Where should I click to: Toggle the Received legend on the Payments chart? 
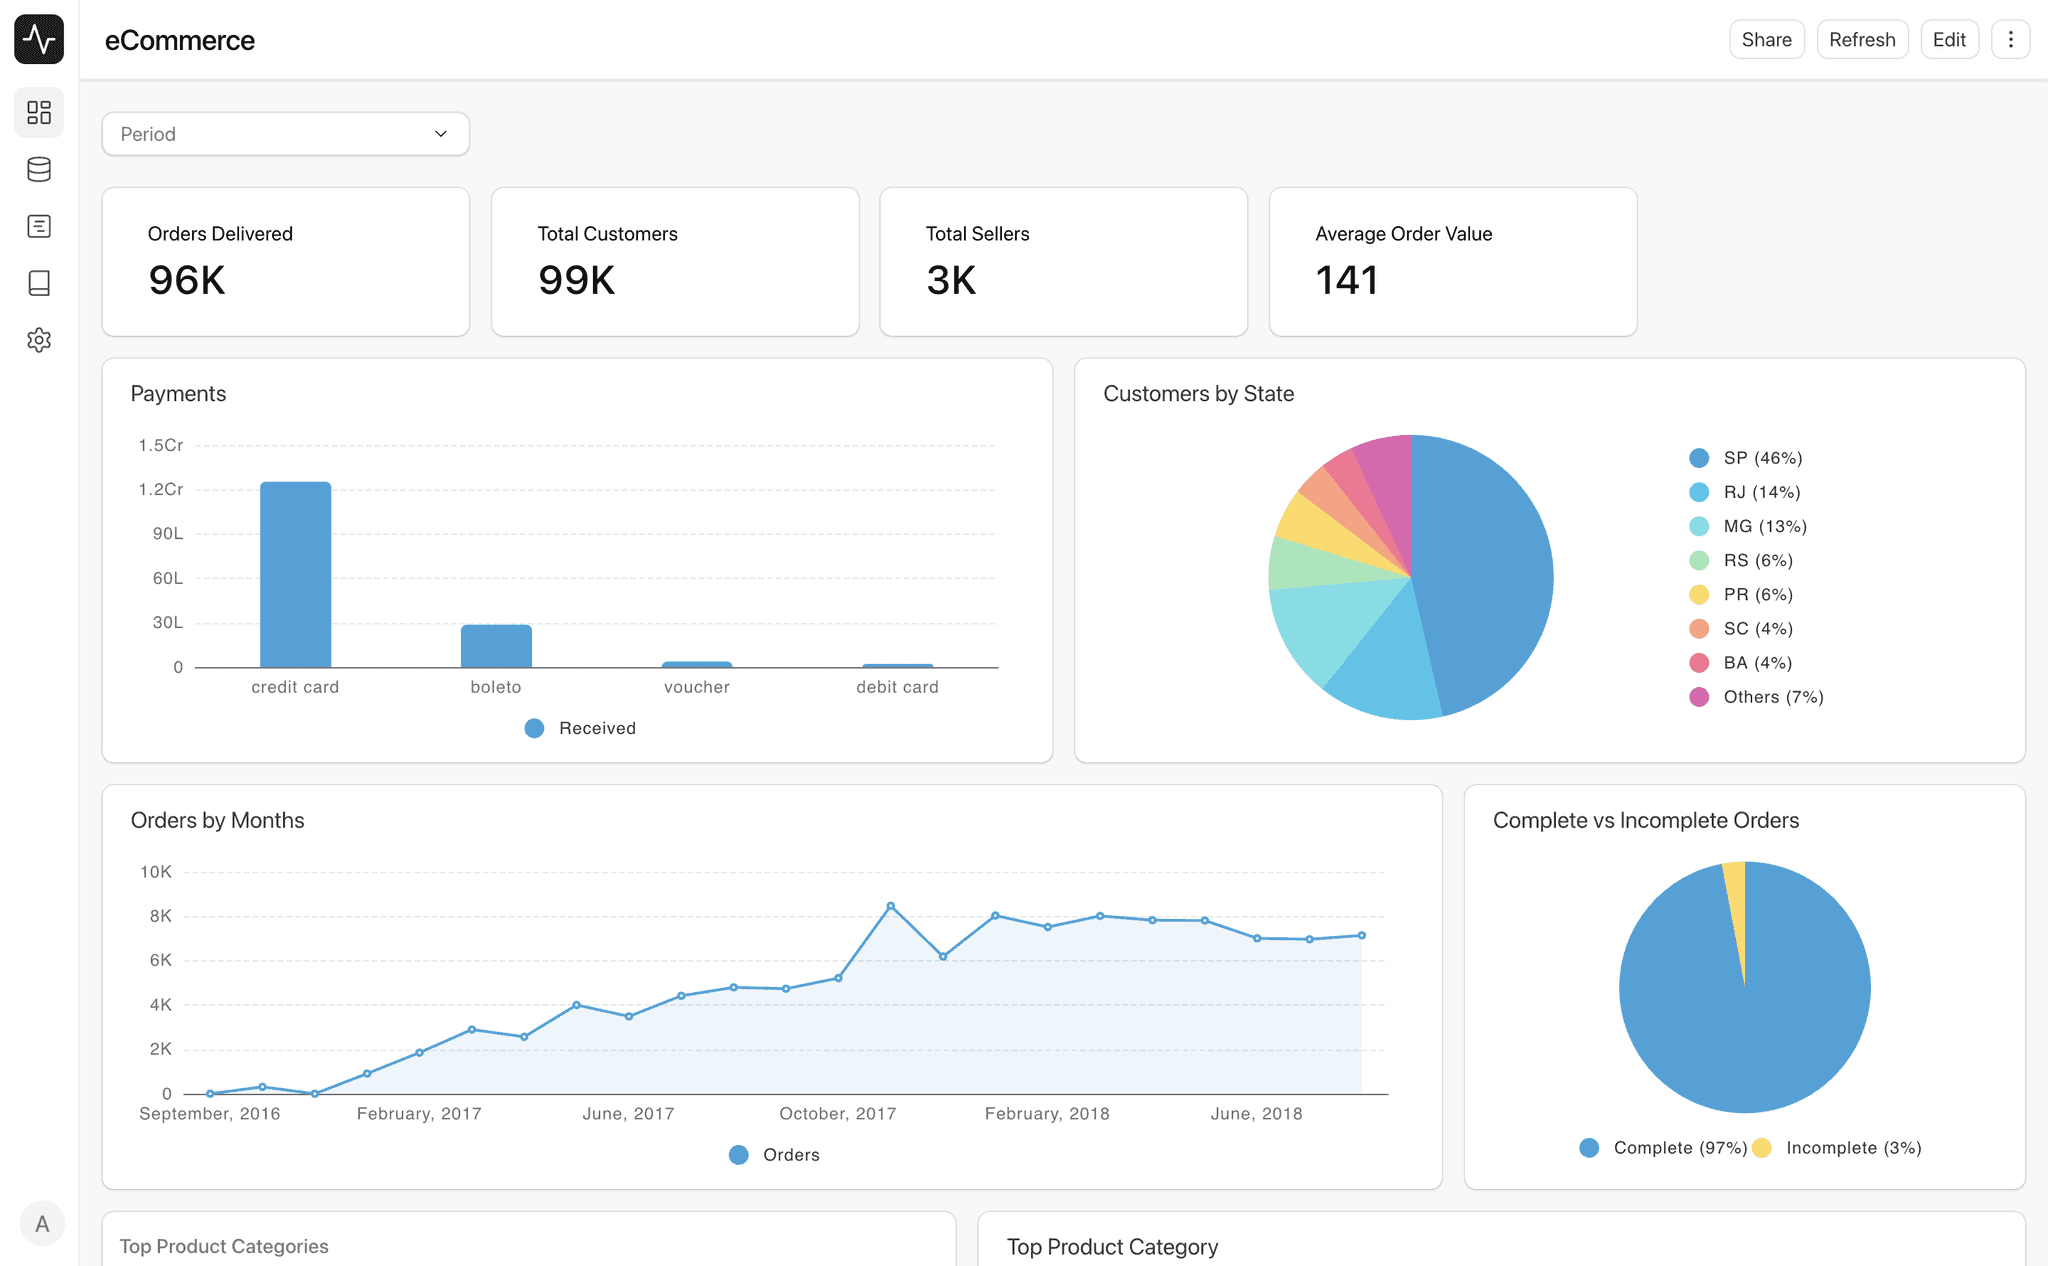581,728
